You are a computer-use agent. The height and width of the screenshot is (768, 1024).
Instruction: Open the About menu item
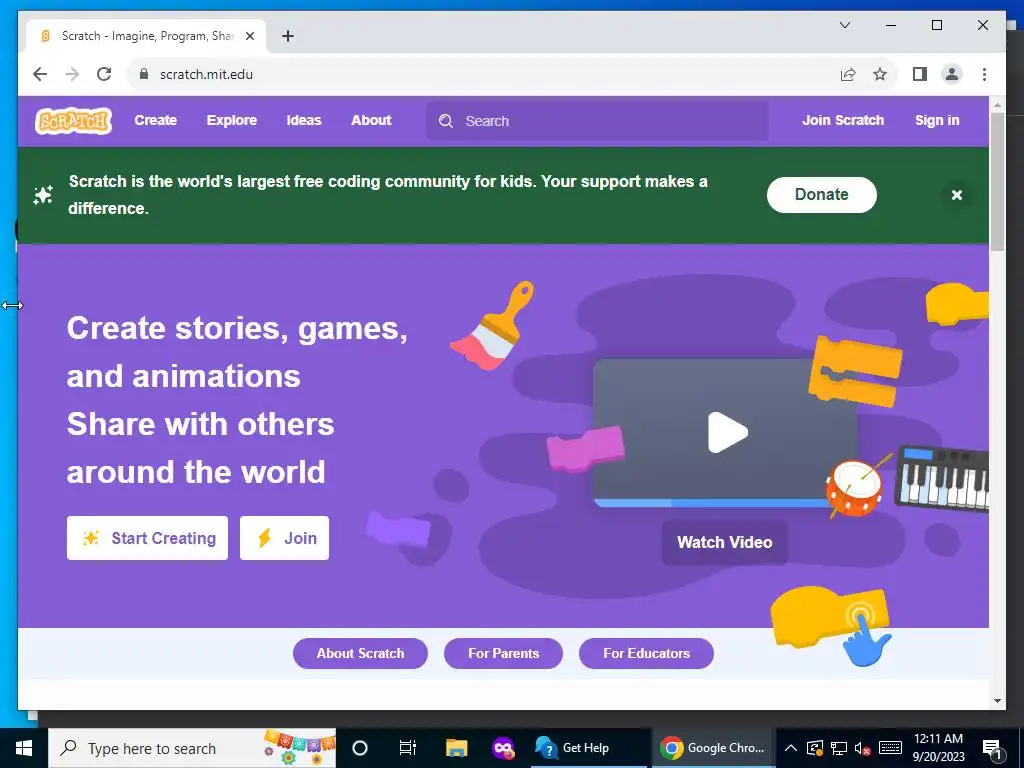pos(371,120)
